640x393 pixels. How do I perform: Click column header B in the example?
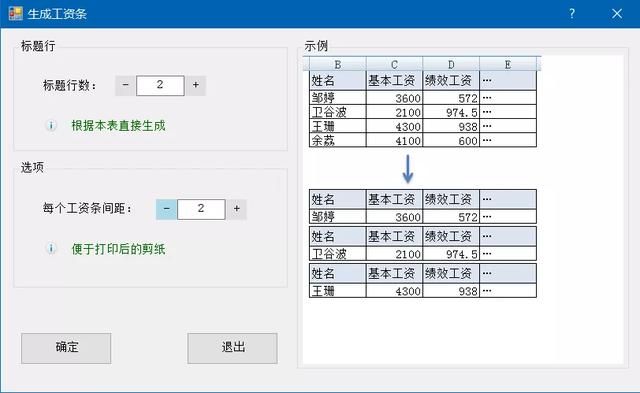[338, 64]
